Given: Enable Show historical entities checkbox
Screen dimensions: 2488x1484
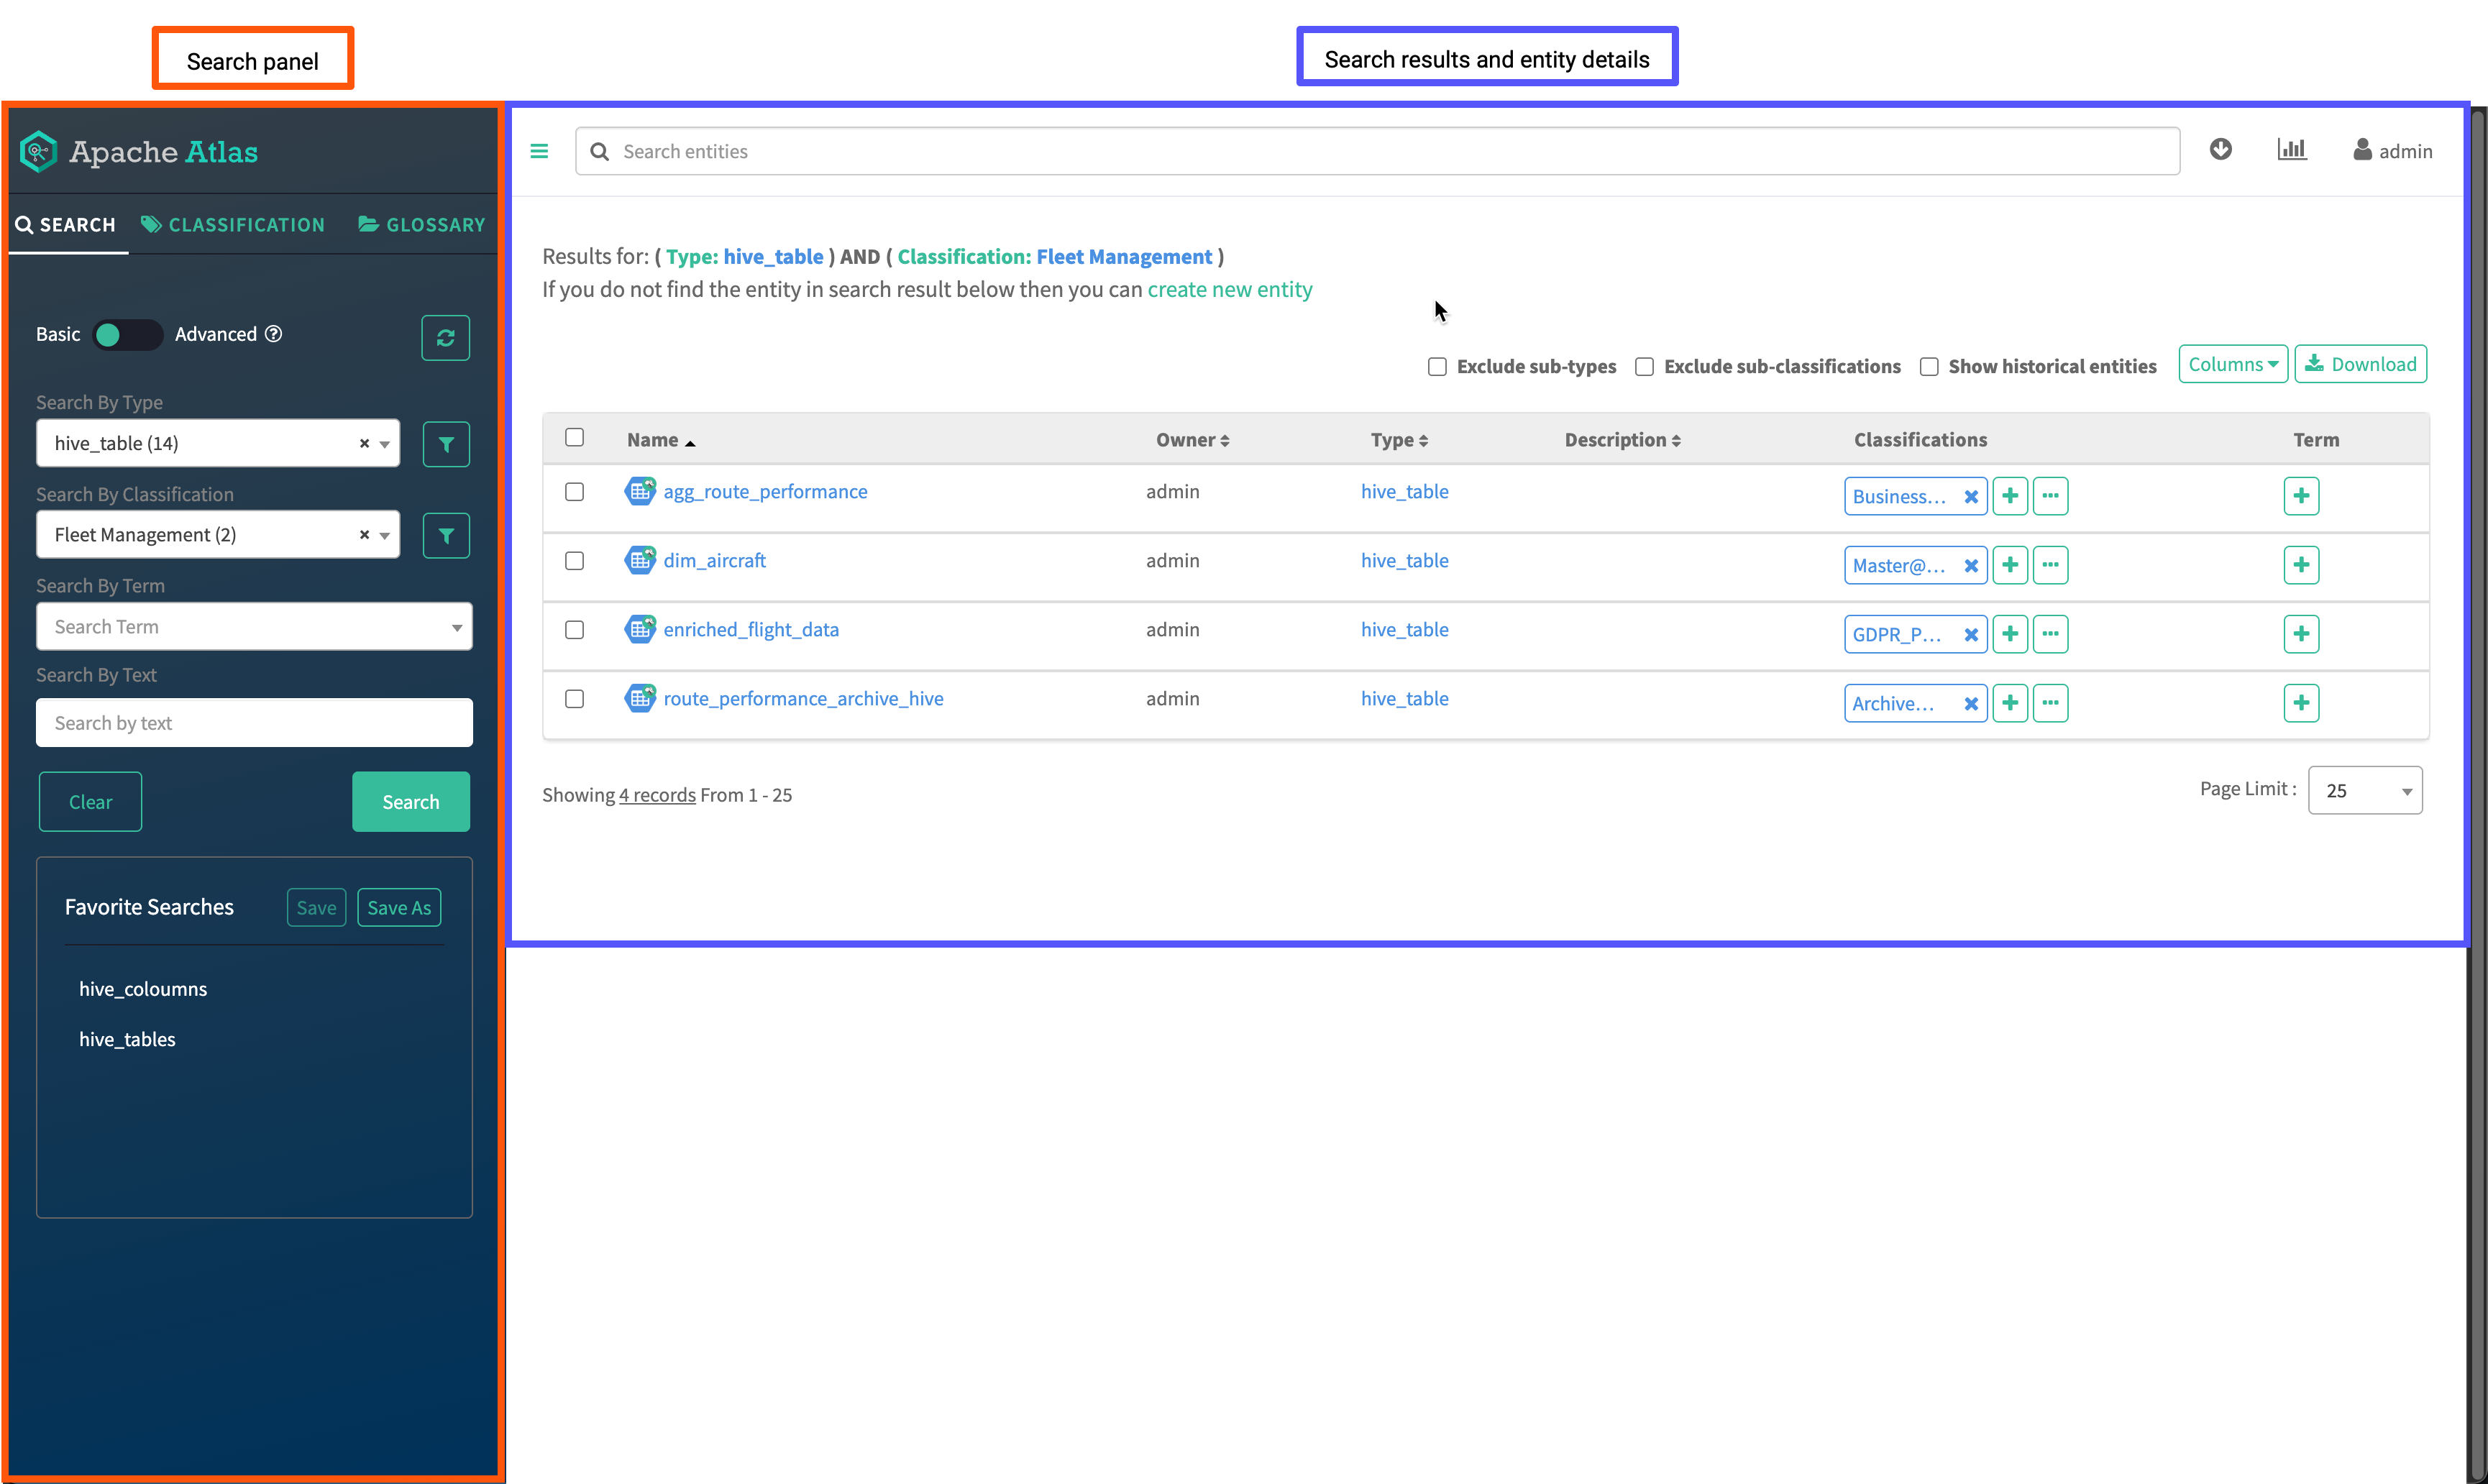Looking at the screenshot, I should (x=1929, y=367).
